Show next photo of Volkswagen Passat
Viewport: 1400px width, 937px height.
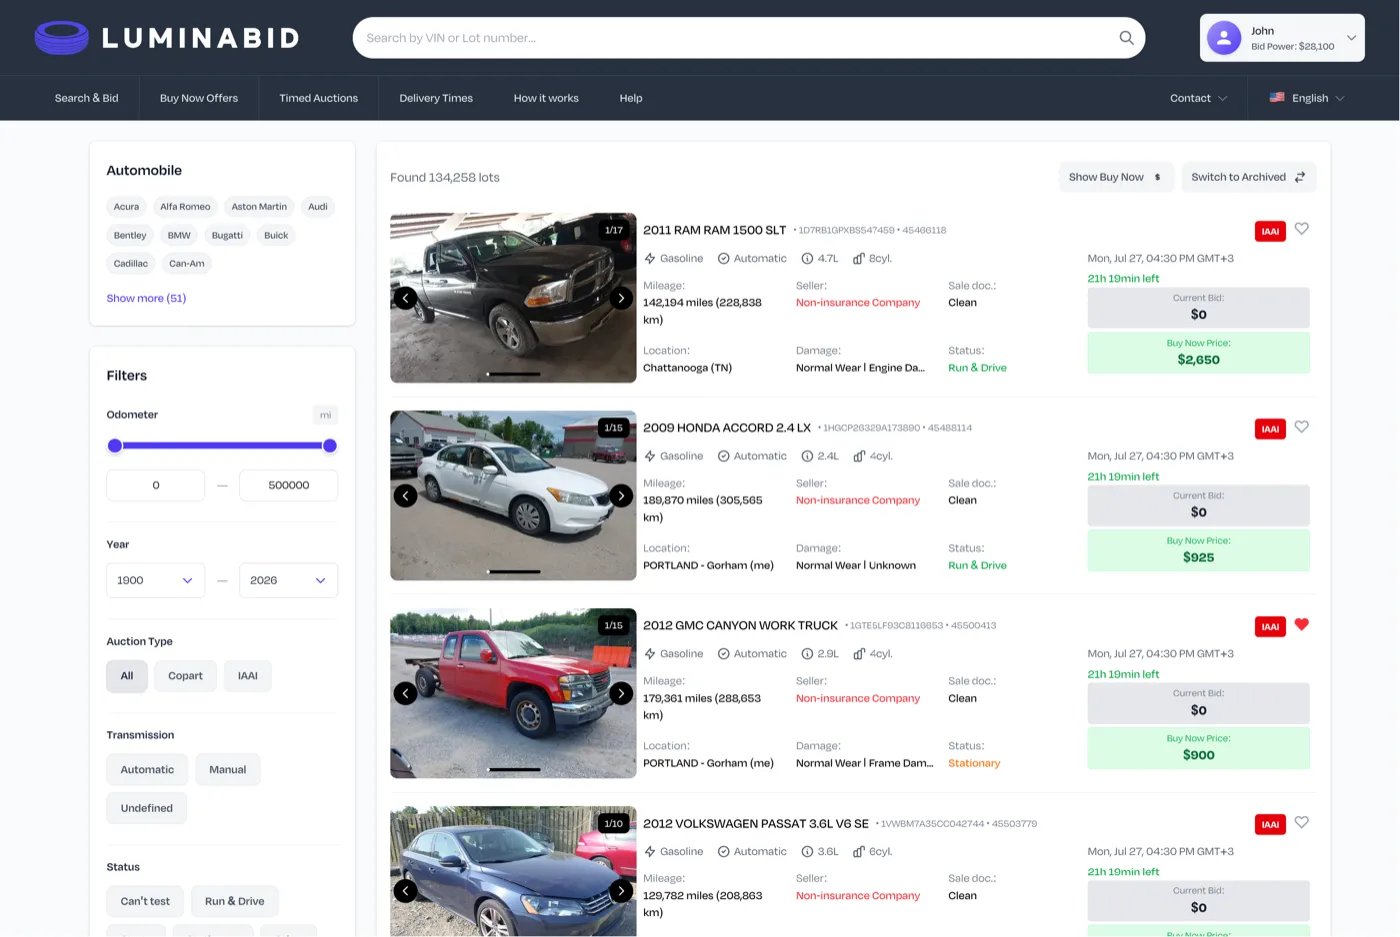pos(621,891)
